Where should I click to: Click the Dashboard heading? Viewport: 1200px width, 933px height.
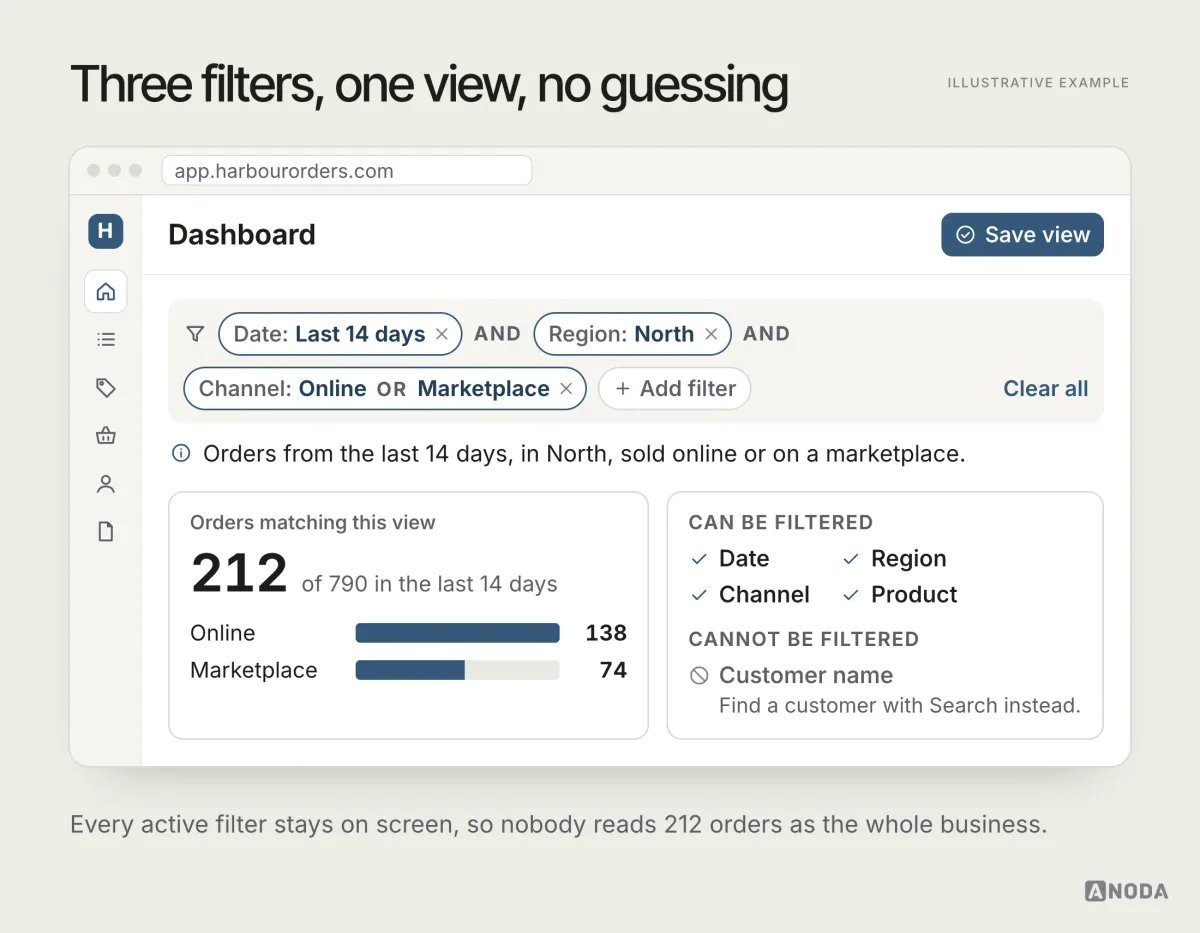coord(242,235)
